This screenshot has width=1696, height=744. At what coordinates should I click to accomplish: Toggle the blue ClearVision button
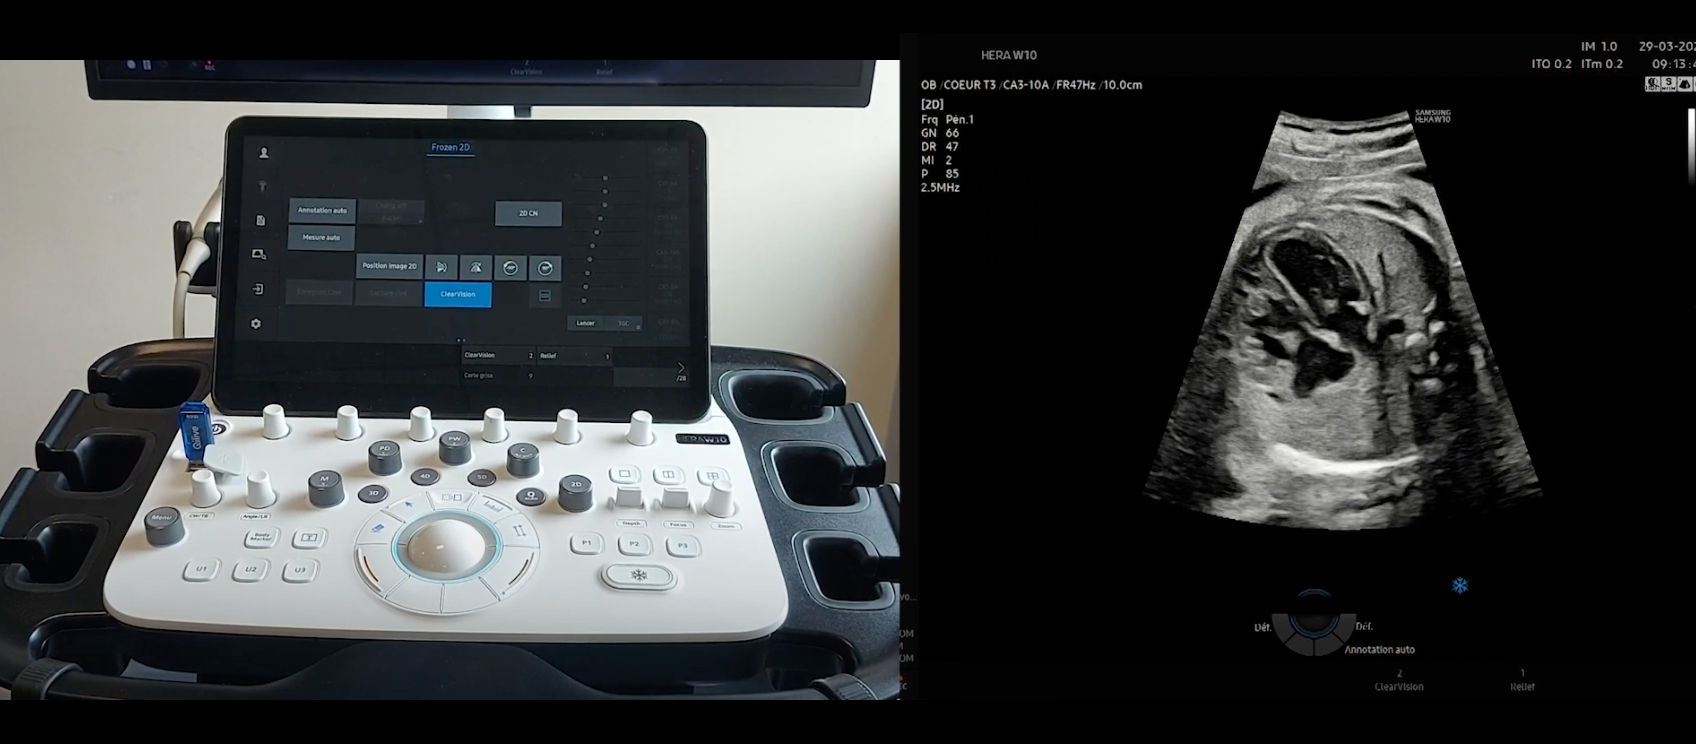click(458, 294)
